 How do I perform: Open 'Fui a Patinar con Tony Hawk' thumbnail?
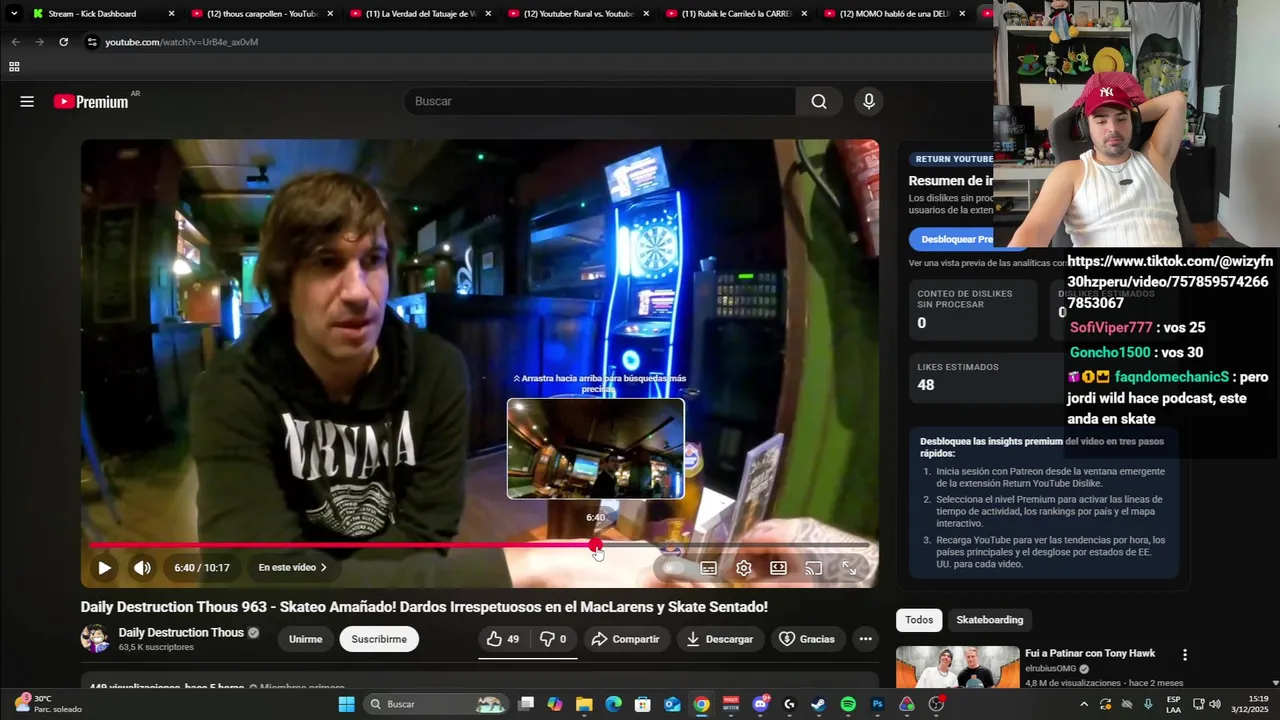click(957, 667)
